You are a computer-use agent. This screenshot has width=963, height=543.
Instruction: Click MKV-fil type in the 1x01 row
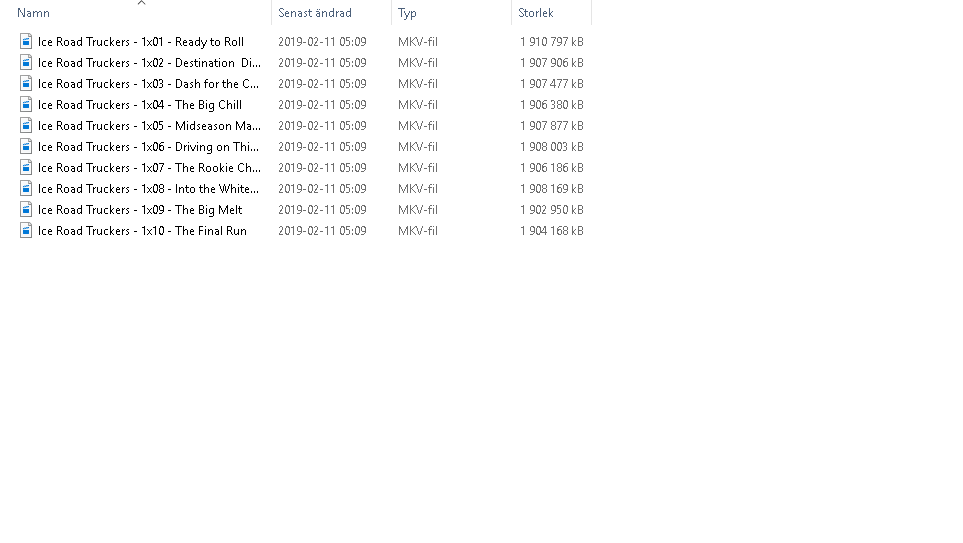[x=418, y=42]
